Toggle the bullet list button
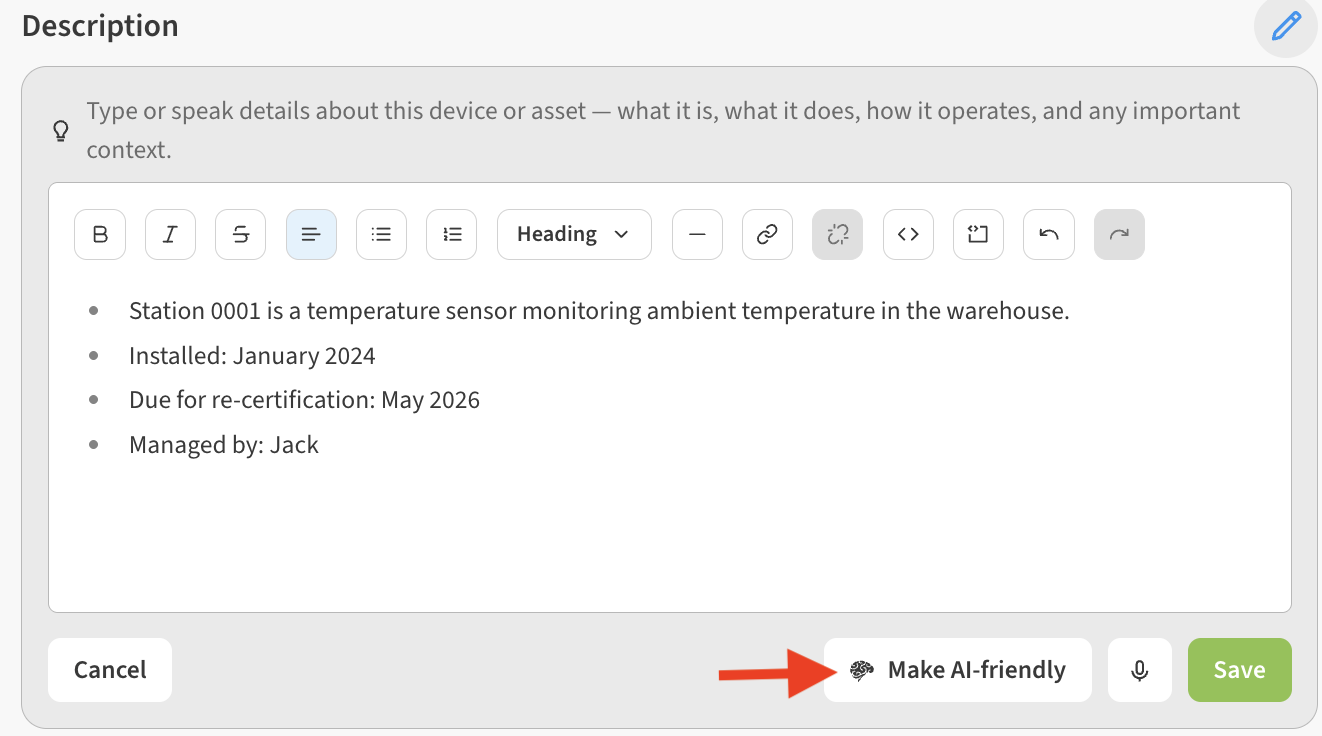 click(381, 234)
